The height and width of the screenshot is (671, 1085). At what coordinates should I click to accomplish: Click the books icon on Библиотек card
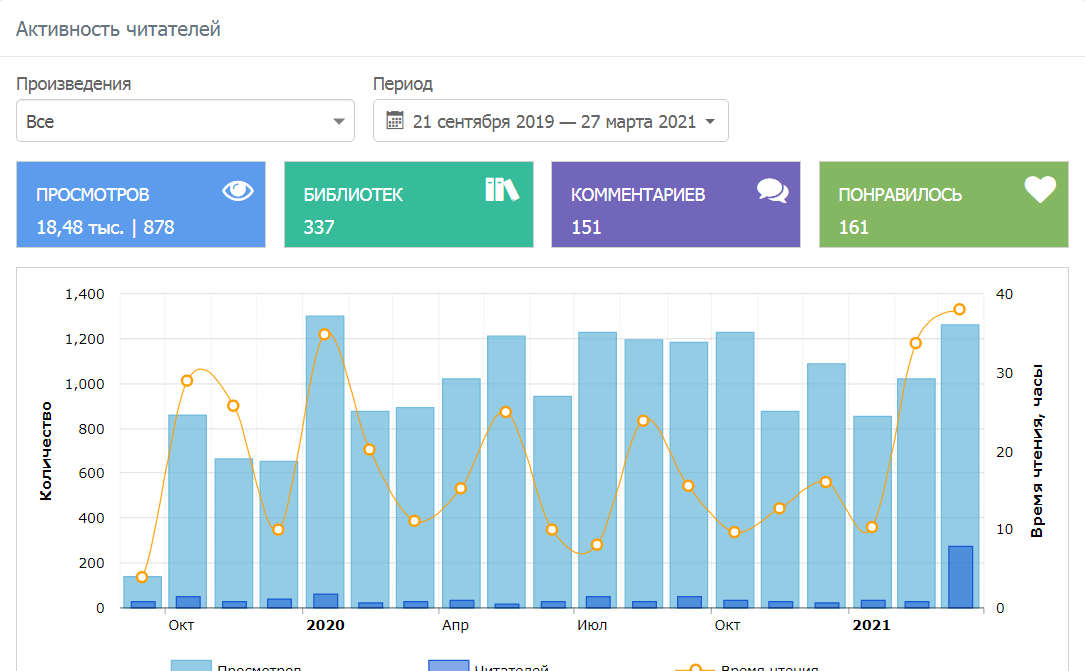tap(502, 190)
